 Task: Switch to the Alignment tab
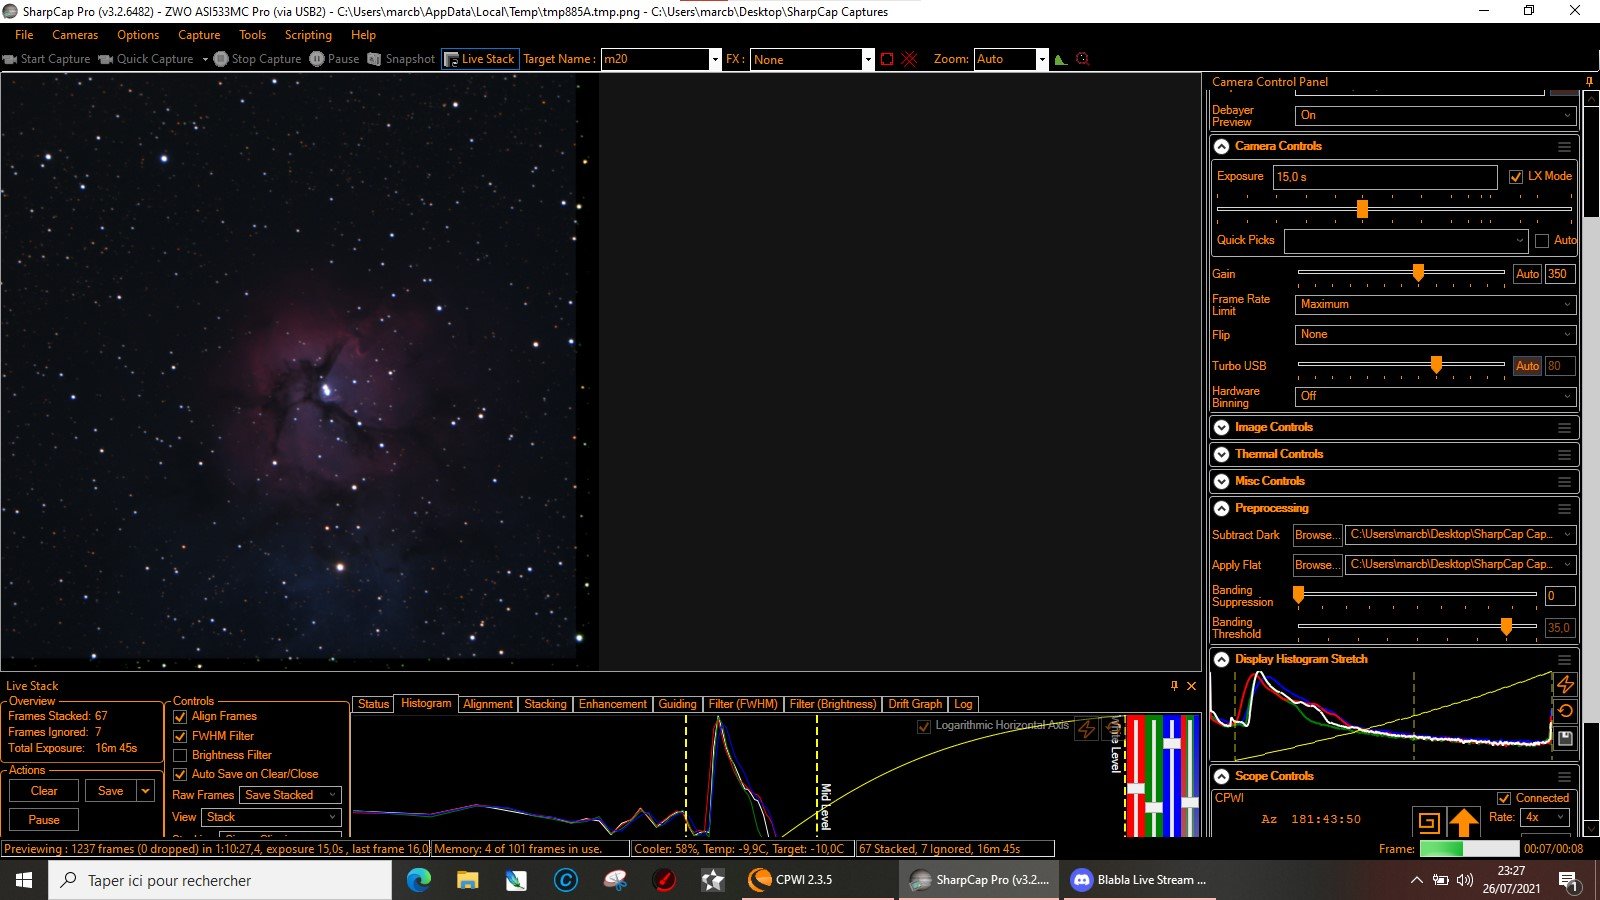click(488, 704)
